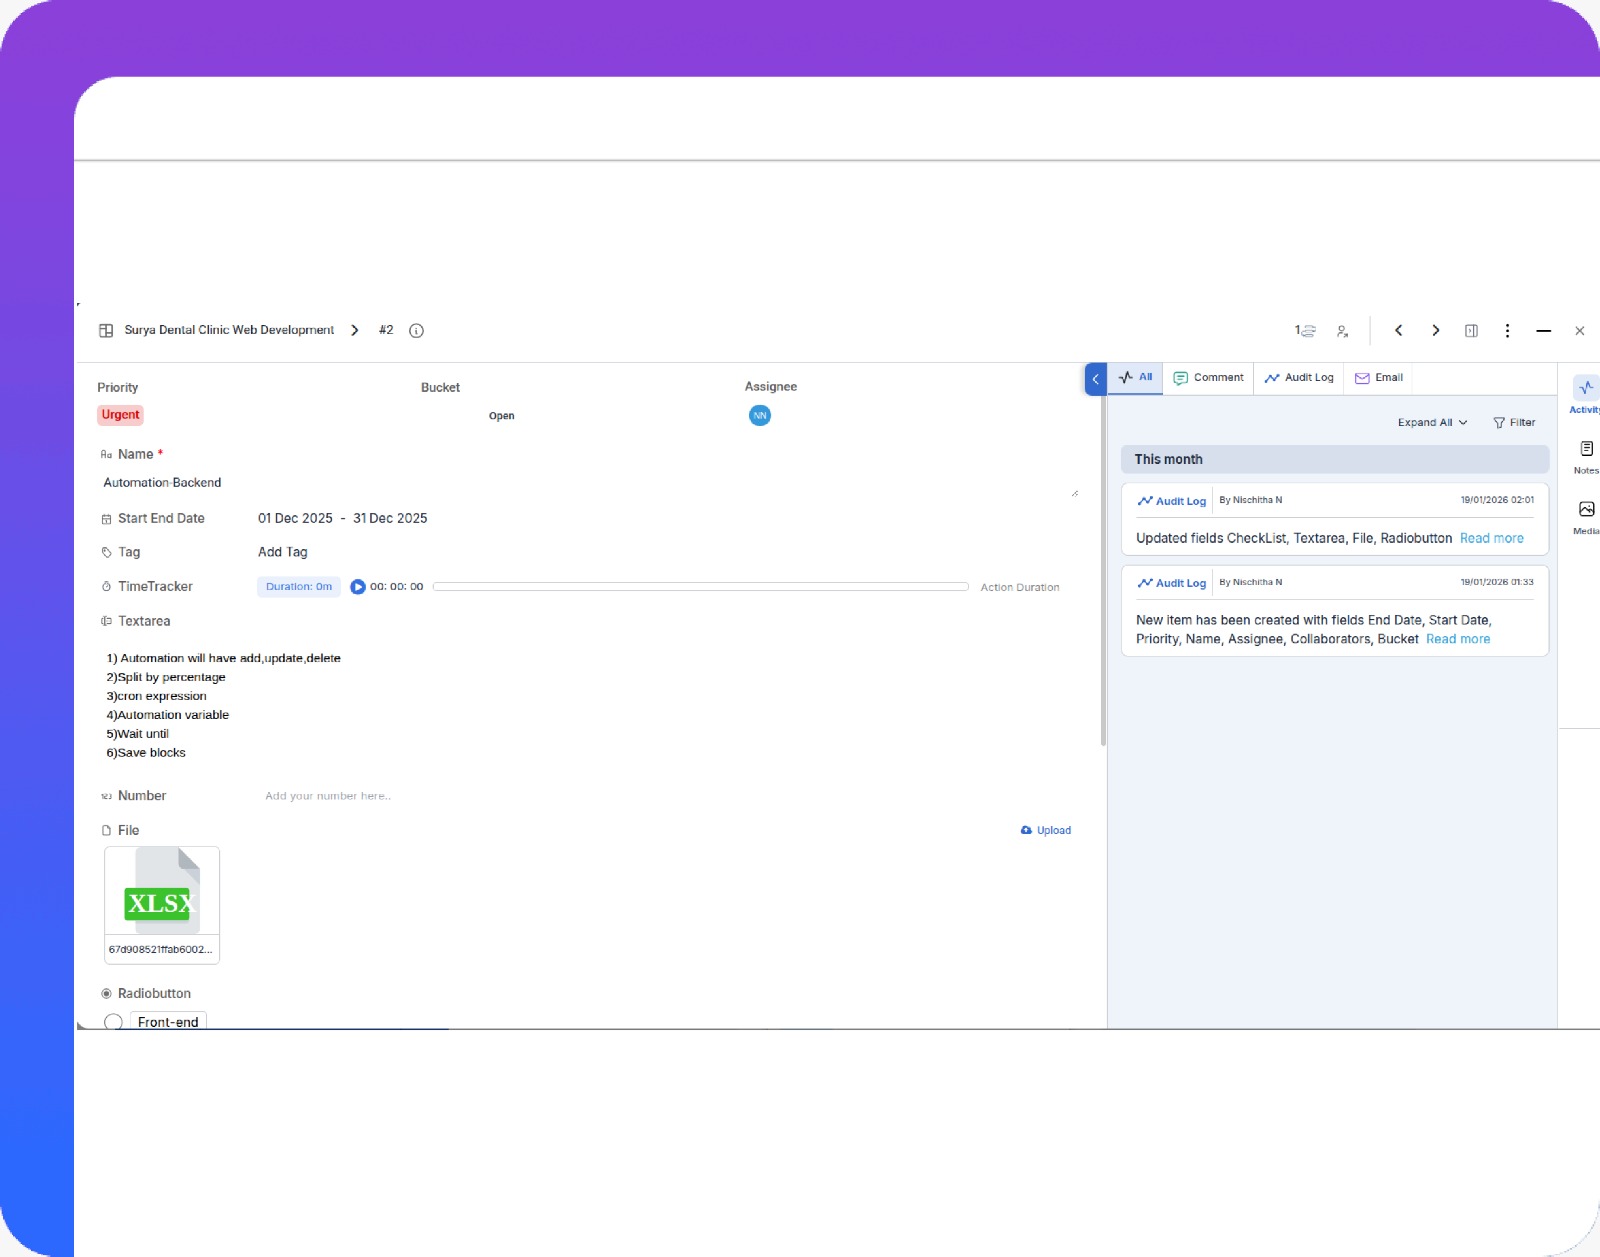Switch to the Audit Log tab
This screenshot has height=1257, width=1600.
[x=1298, y=378]
